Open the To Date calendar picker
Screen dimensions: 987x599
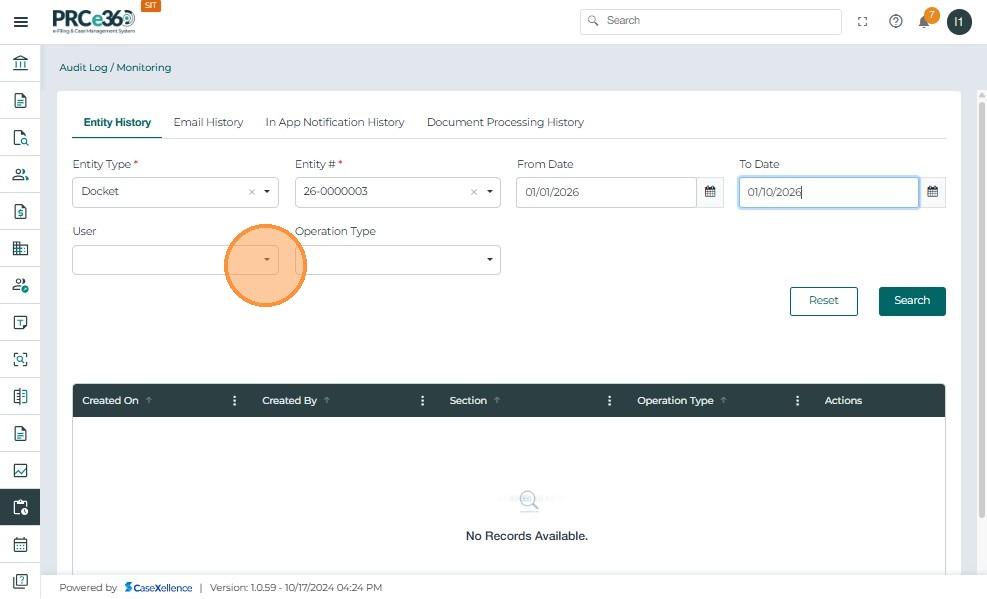[x=932, y=192]
